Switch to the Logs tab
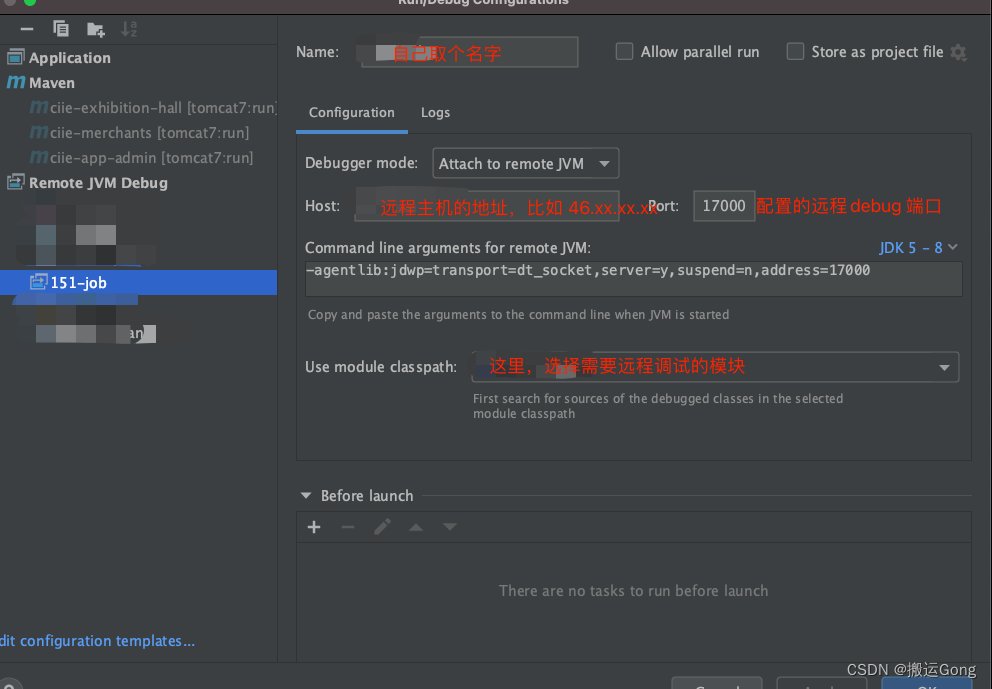 coord(435,113)
